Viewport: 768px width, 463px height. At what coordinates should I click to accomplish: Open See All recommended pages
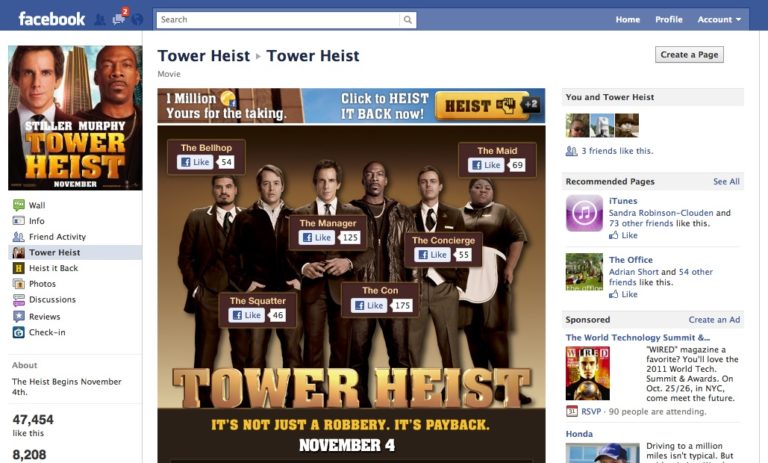726,181
